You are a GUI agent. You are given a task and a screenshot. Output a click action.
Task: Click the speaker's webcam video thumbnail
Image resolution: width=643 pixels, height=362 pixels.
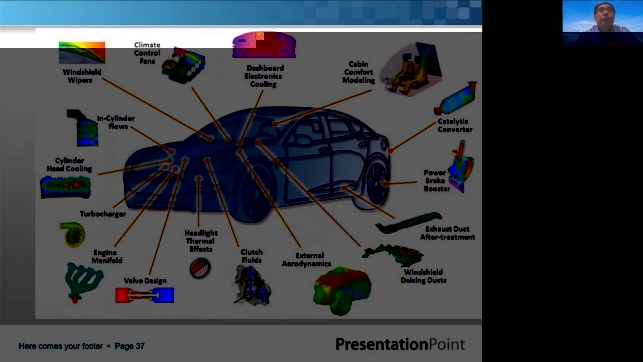pos(602,23)
